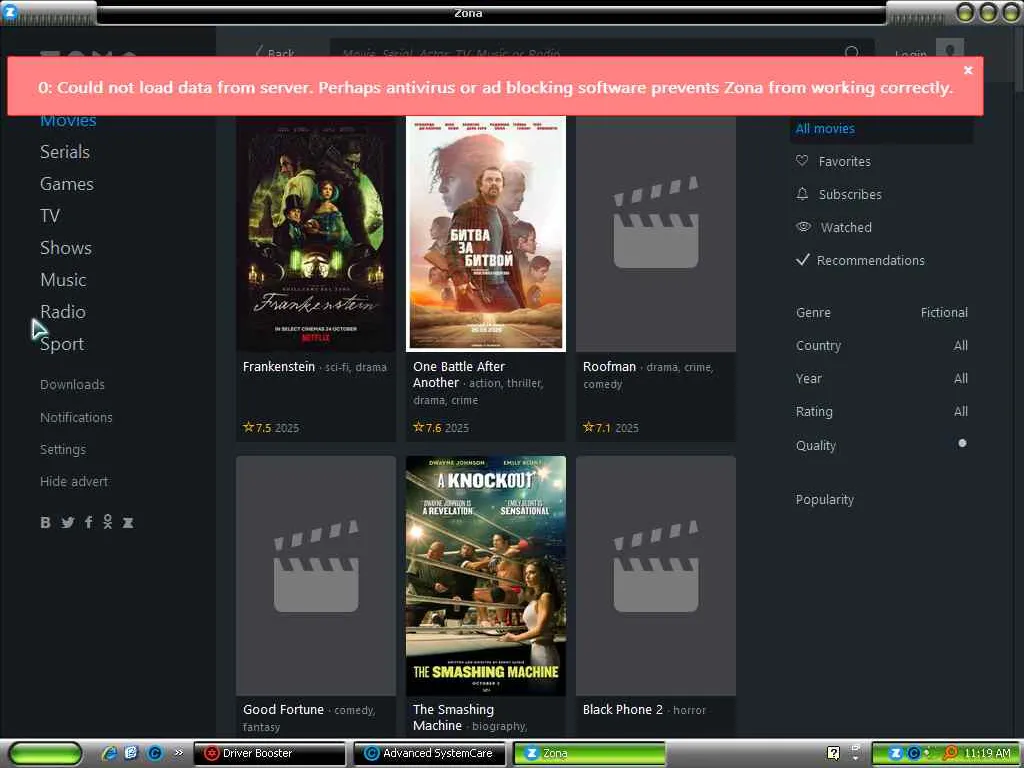The image size is (1024, 768).
Task: Expand the Rating filter
Action: (x=882, y=411)
